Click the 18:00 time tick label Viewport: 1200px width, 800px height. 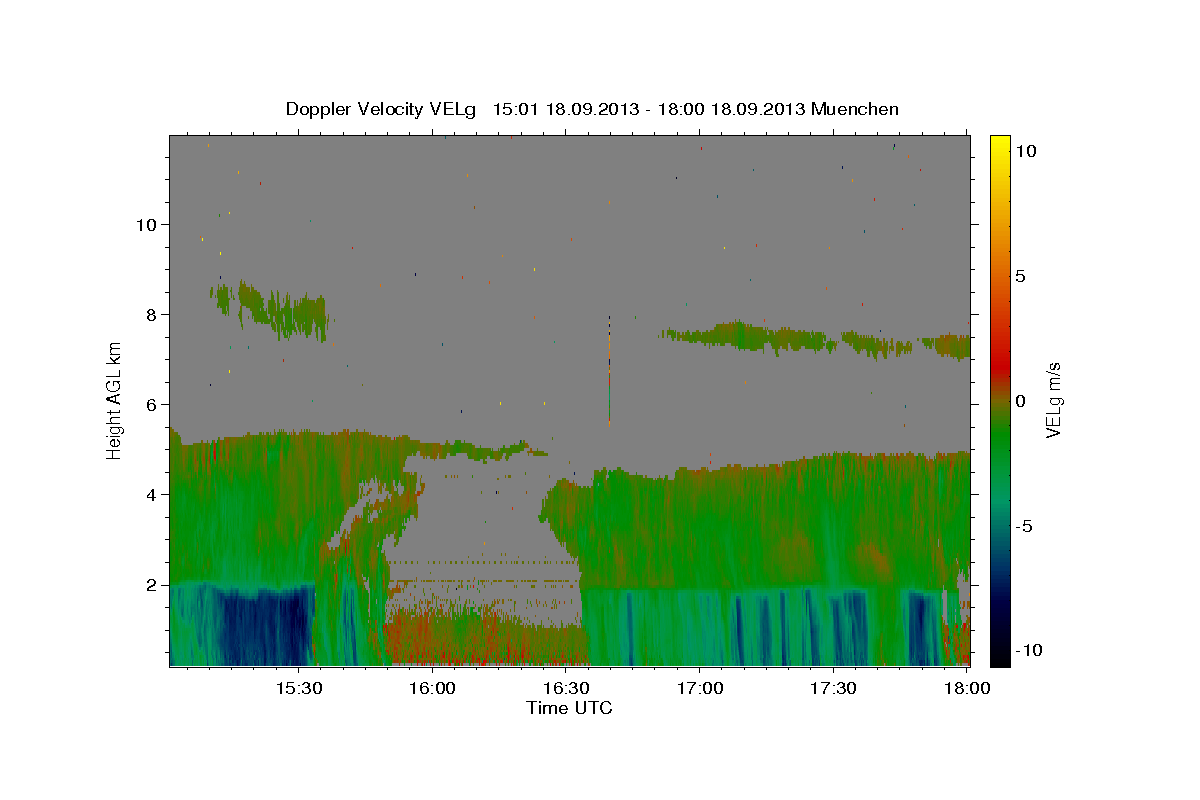[967, 689]
